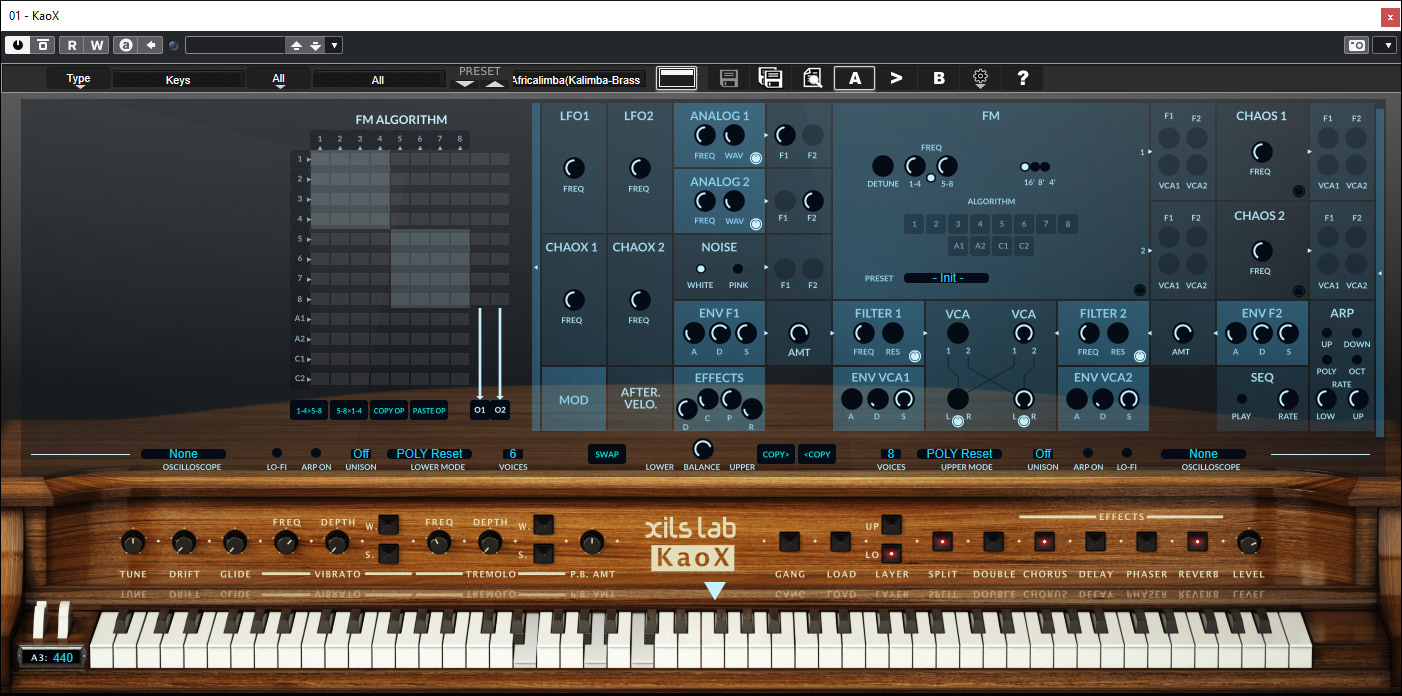
Task: Enable the Delay effect switch
Action: (x=1095, y=542)
